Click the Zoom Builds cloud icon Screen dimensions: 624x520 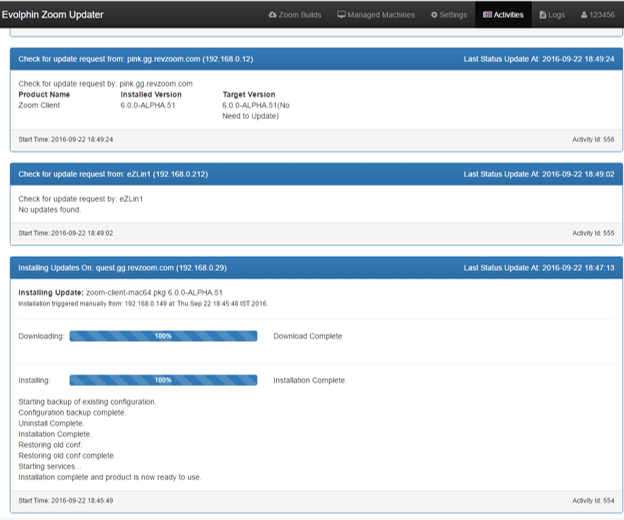click(273, 15)
